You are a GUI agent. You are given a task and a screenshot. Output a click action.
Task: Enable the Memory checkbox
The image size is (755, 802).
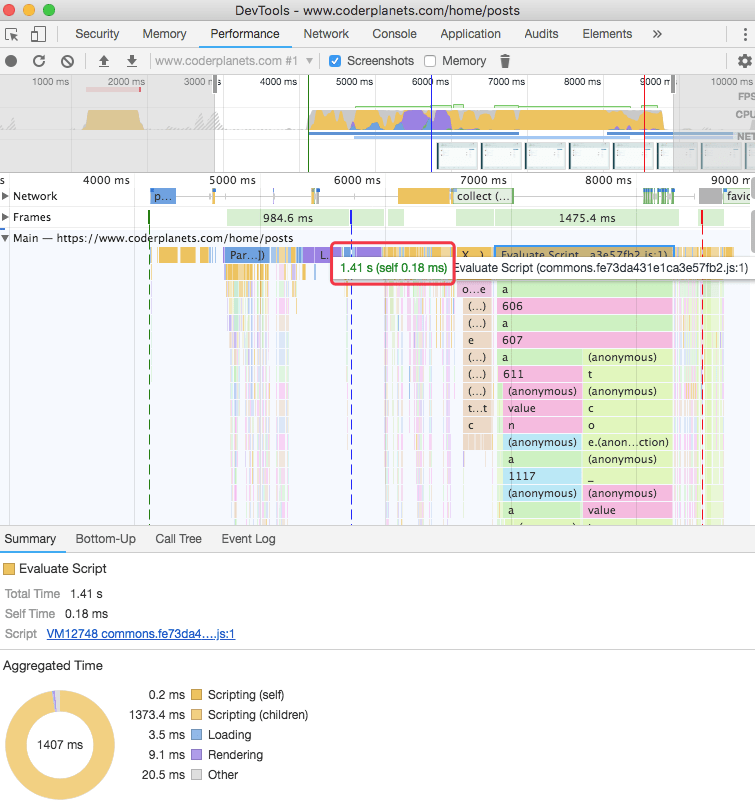(430, 61)
